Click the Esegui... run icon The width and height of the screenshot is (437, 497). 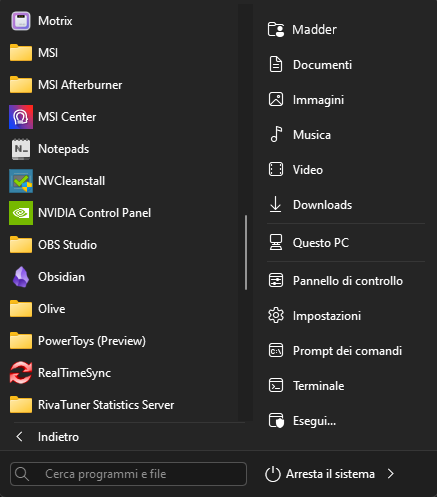[276, 421]
